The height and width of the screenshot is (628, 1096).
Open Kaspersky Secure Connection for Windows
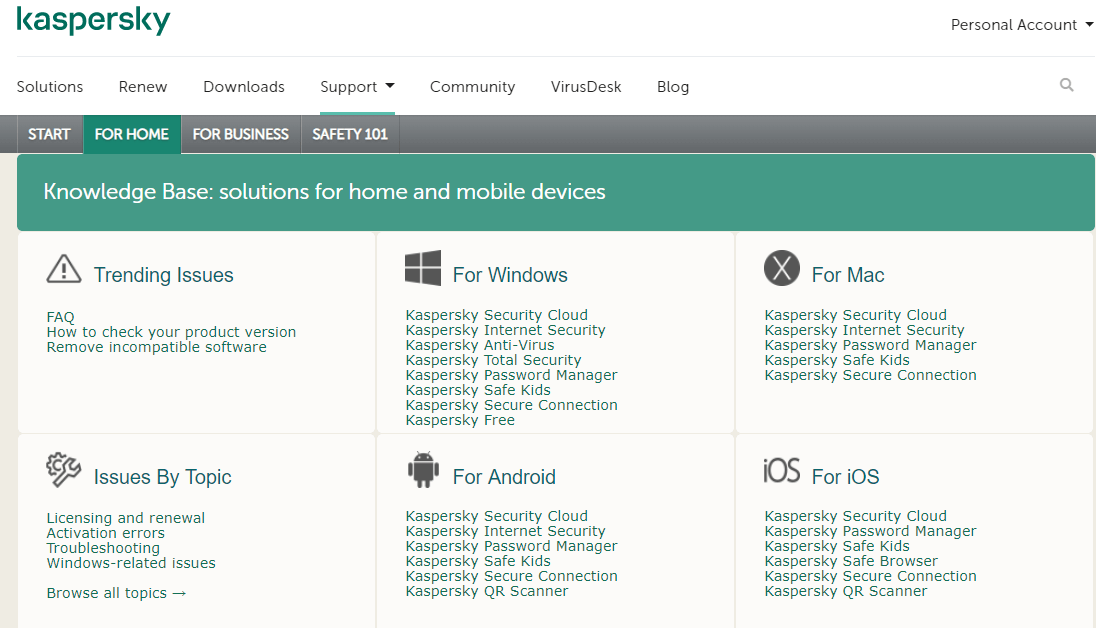[x=512, y=405]
